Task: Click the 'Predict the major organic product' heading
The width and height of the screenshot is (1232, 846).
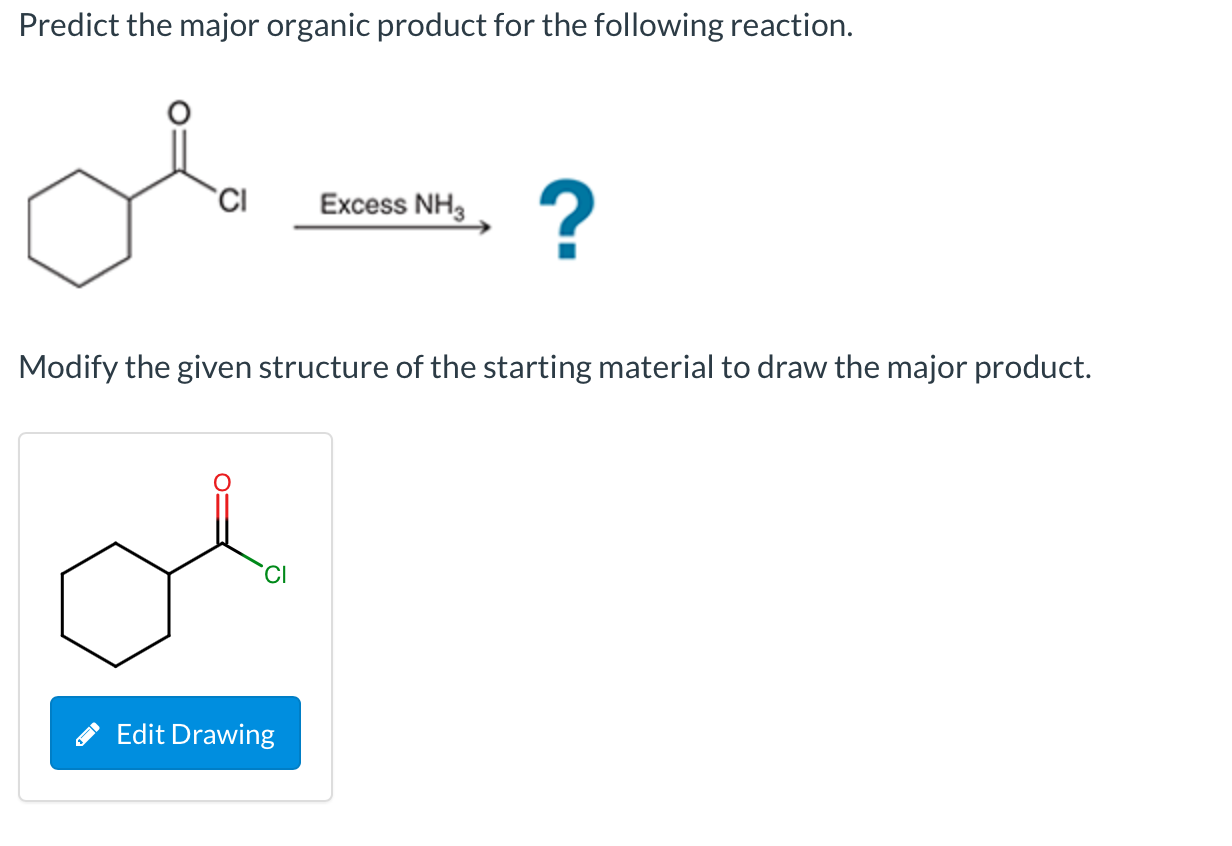Action: [436, 26]
